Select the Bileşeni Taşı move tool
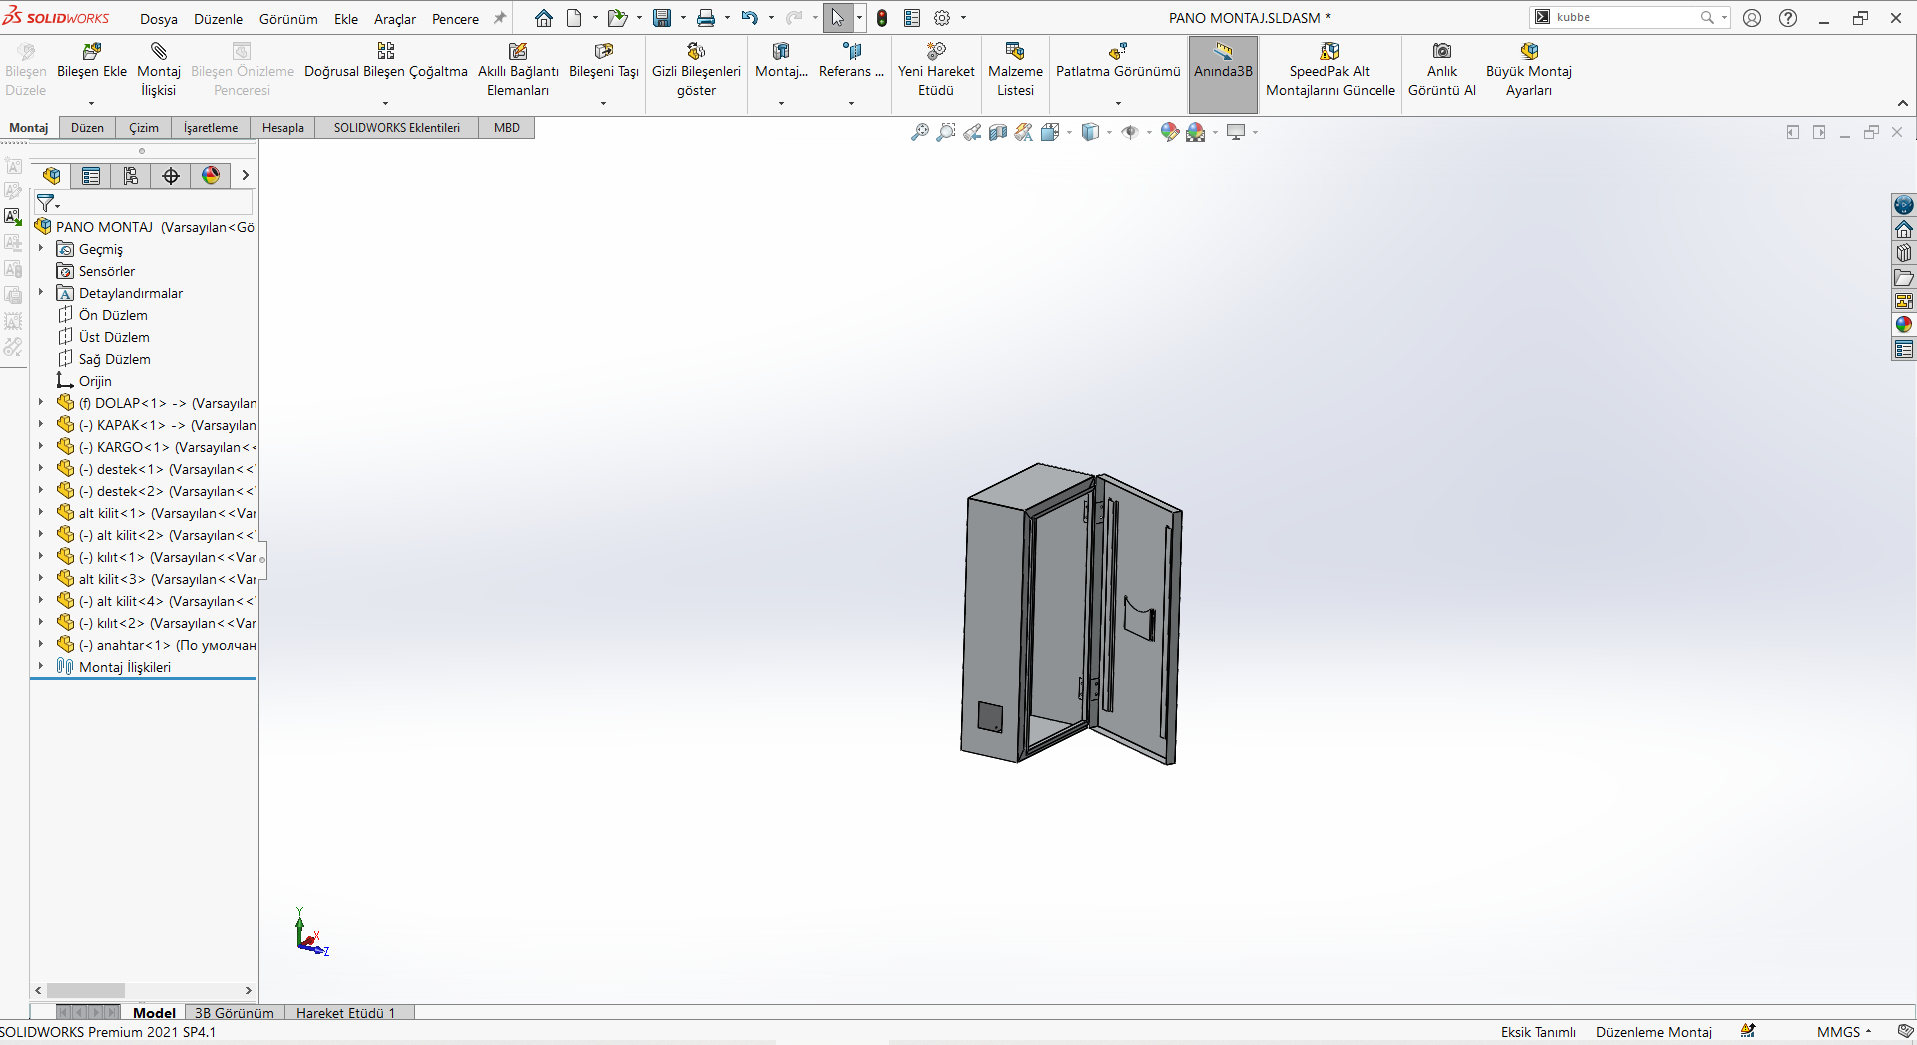The width and height of the screenshot is (1917, 1045). click(x=604, y=61)
